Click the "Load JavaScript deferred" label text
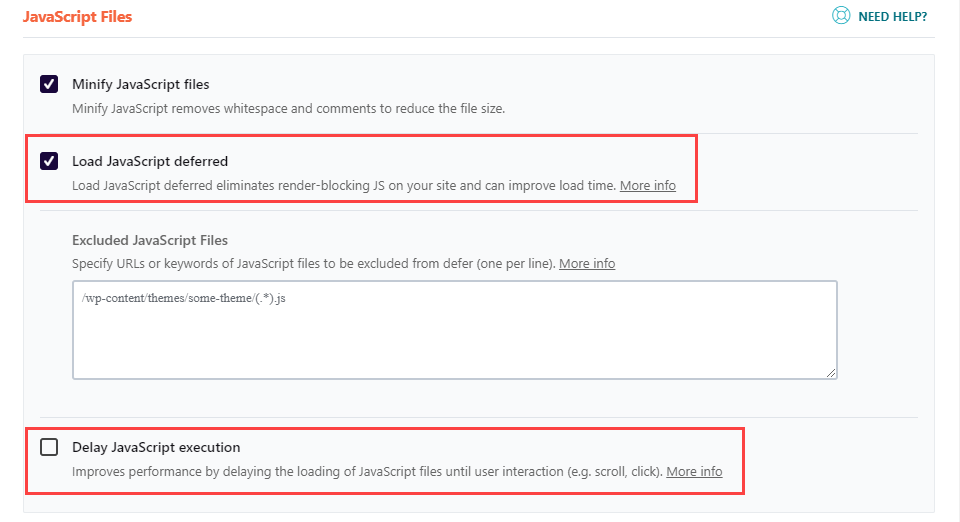960x522 pixels. pos(150,161)
